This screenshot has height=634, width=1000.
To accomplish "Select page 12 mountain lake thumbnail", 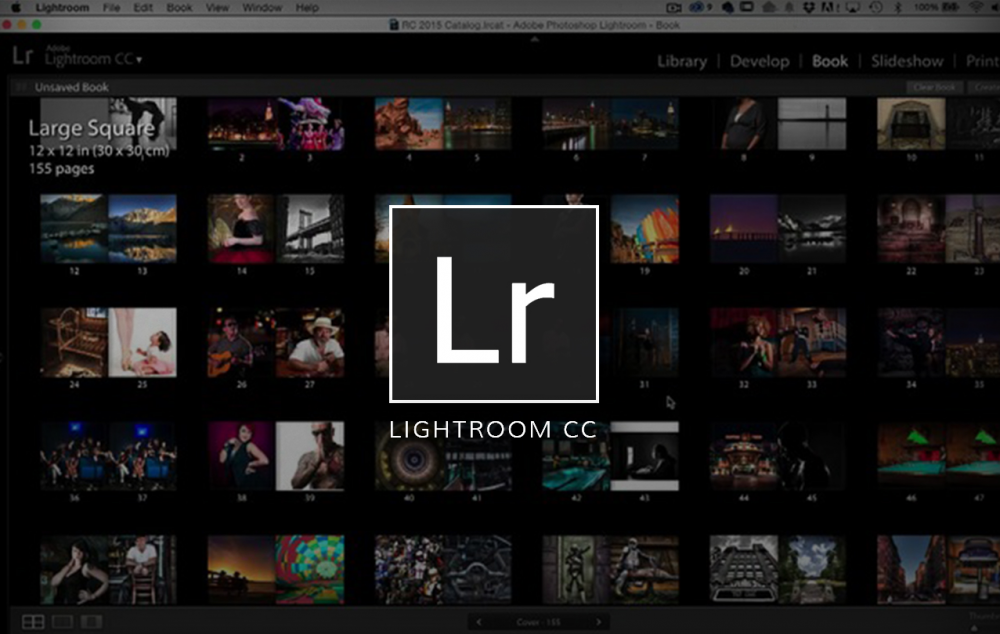I will (74, 229).
